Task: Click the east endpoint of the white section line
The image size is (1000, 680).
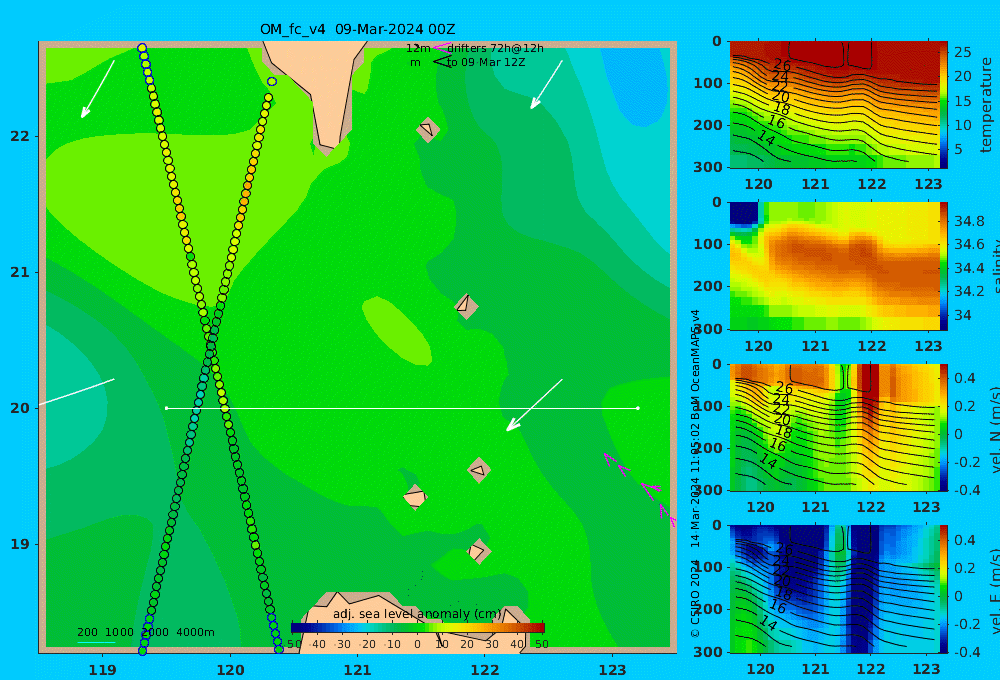Action: 638,408
